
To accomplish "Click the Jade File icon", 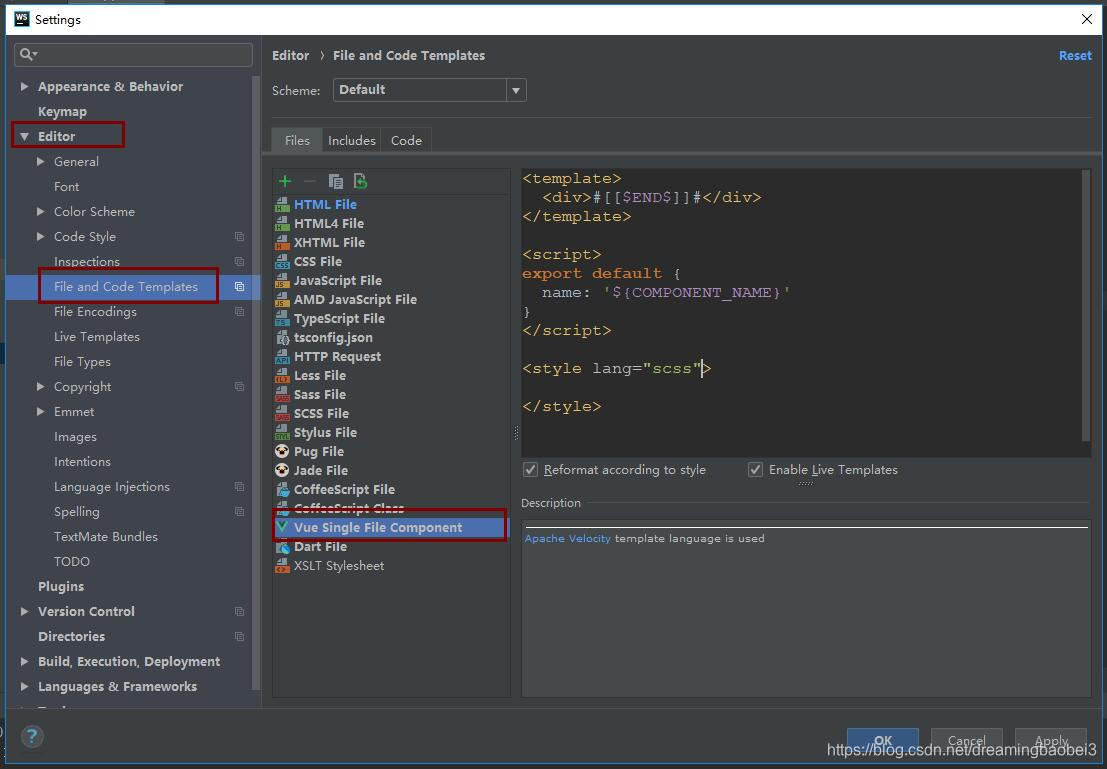I will (x=282, y=471).
